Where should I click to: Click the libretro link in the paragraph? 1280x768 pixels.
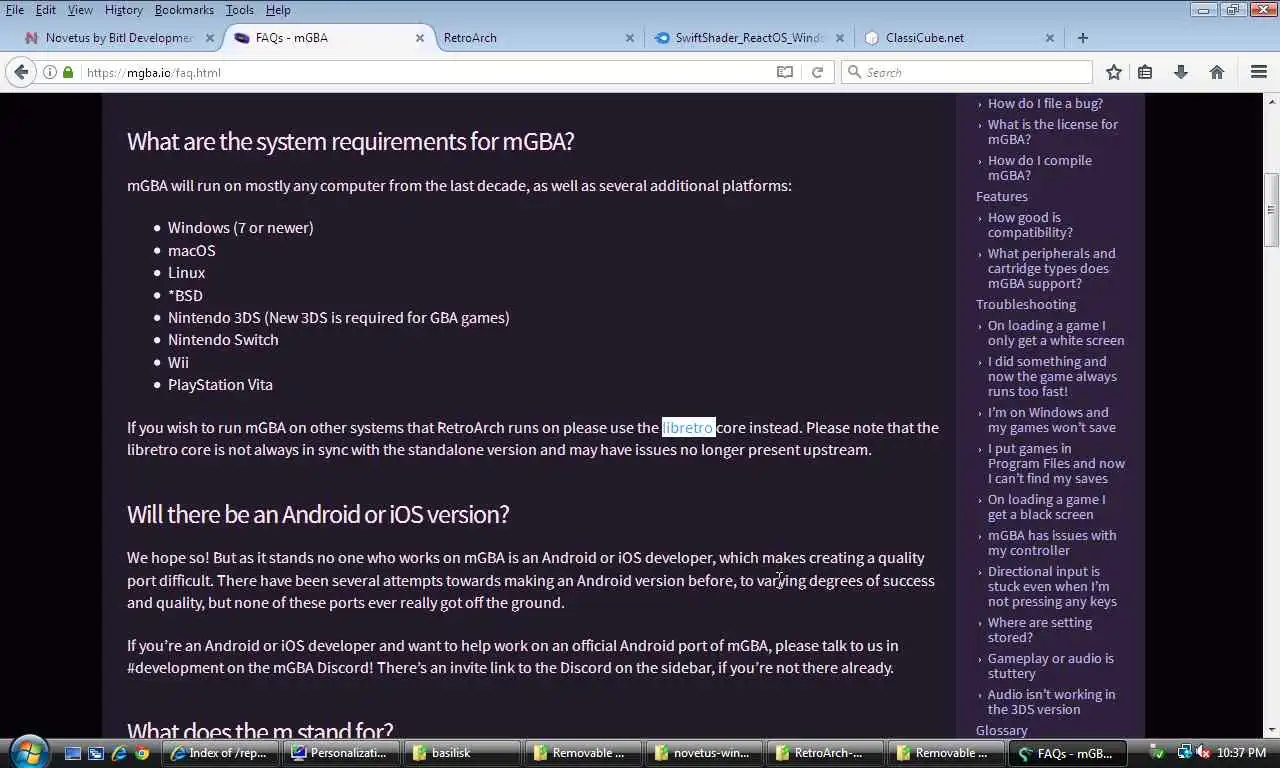click(688, 428)
